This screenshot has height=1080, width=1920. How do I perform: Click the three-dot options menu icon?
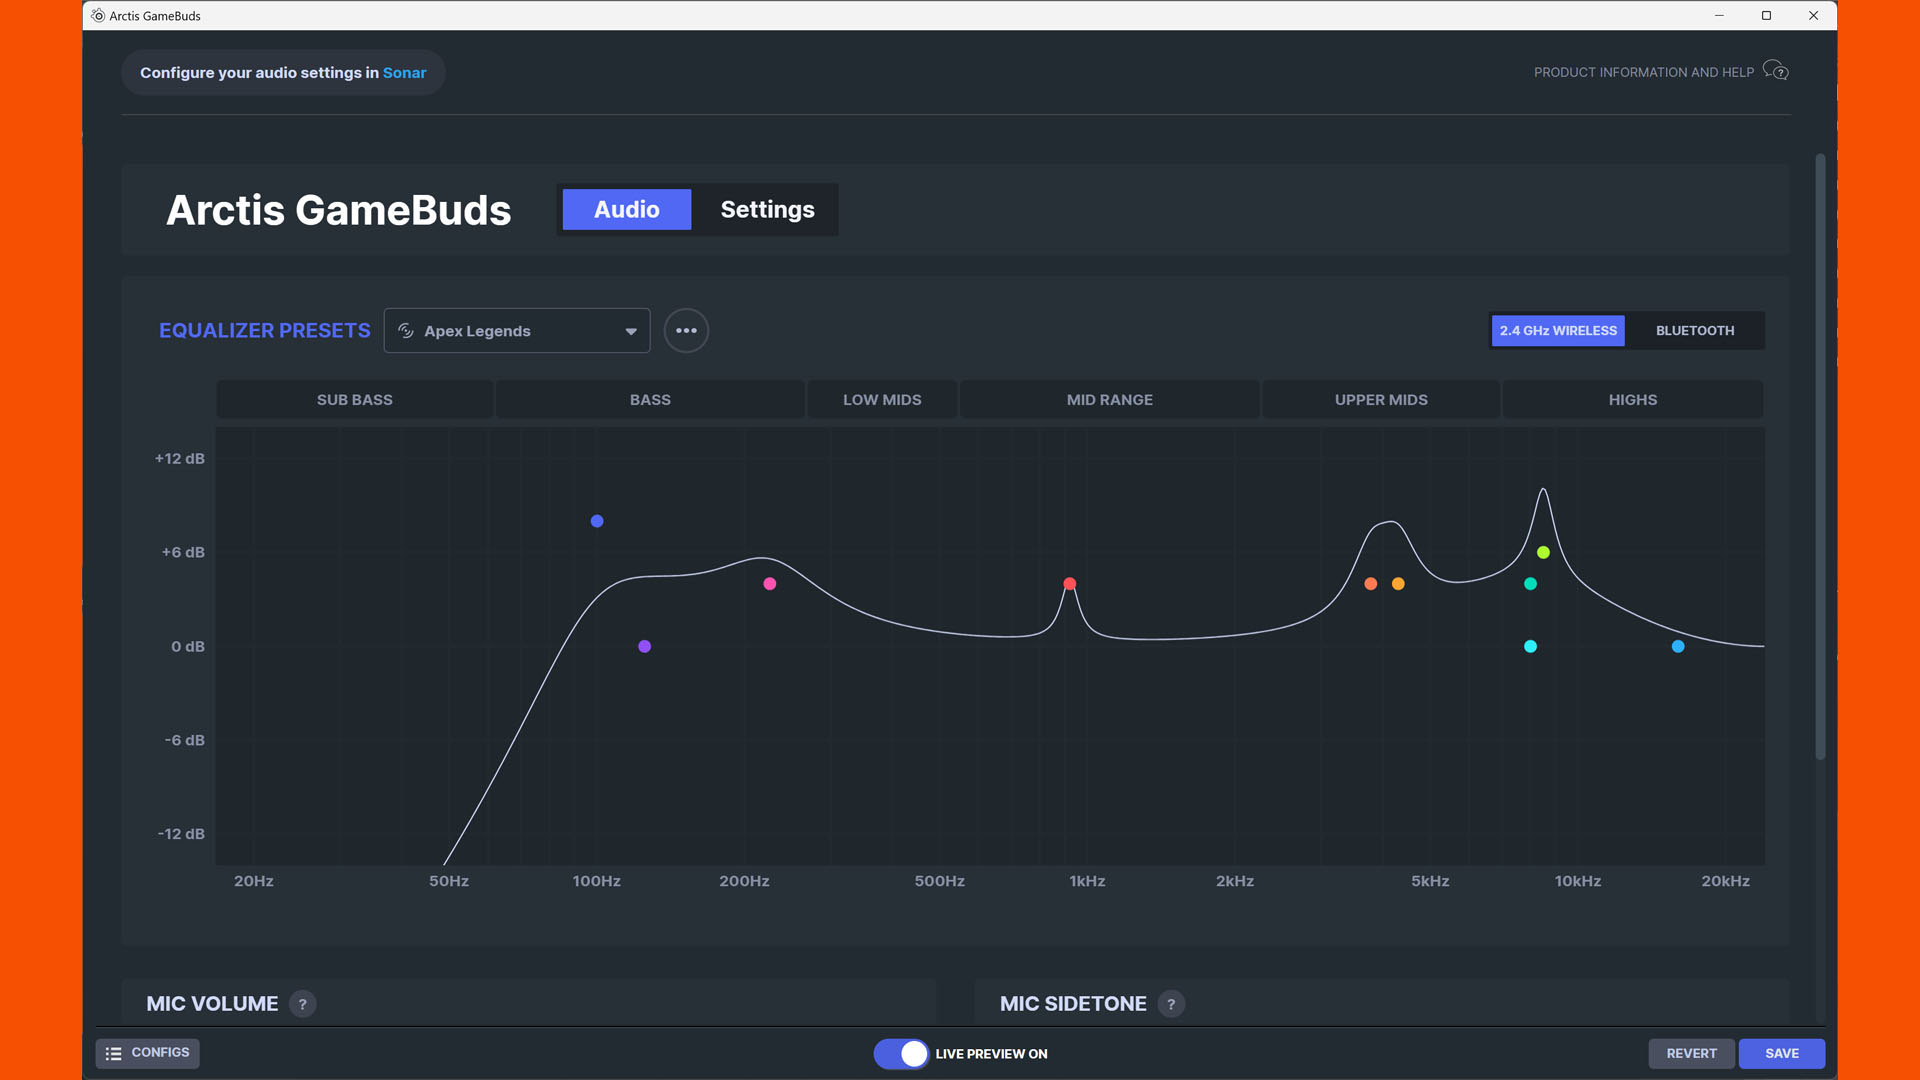click(686, 330)
